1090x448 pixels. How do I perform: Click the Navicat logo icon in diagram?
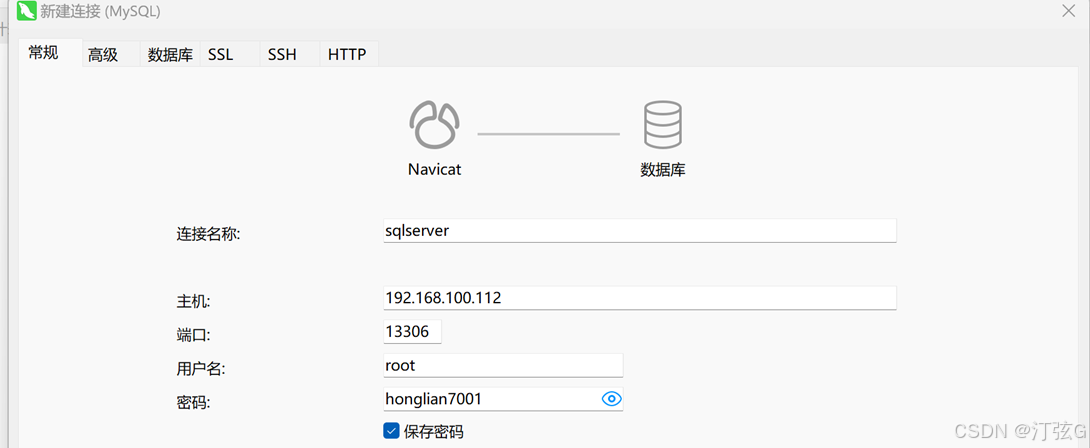434,124
